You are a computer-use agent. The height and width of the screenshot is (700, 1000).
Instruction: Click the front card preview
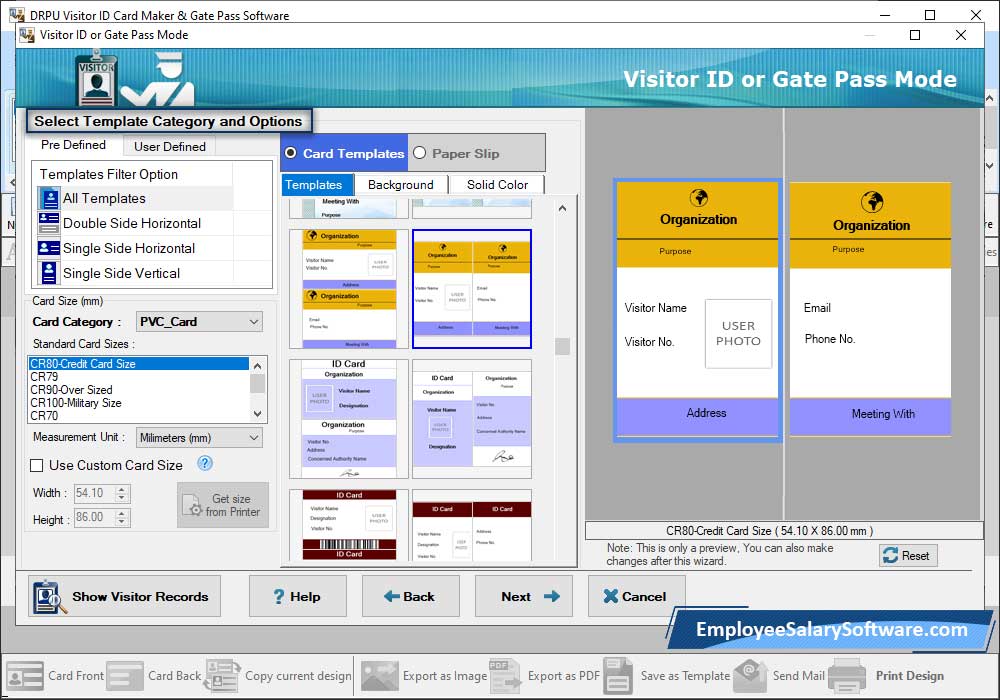[x=698, y=310]
